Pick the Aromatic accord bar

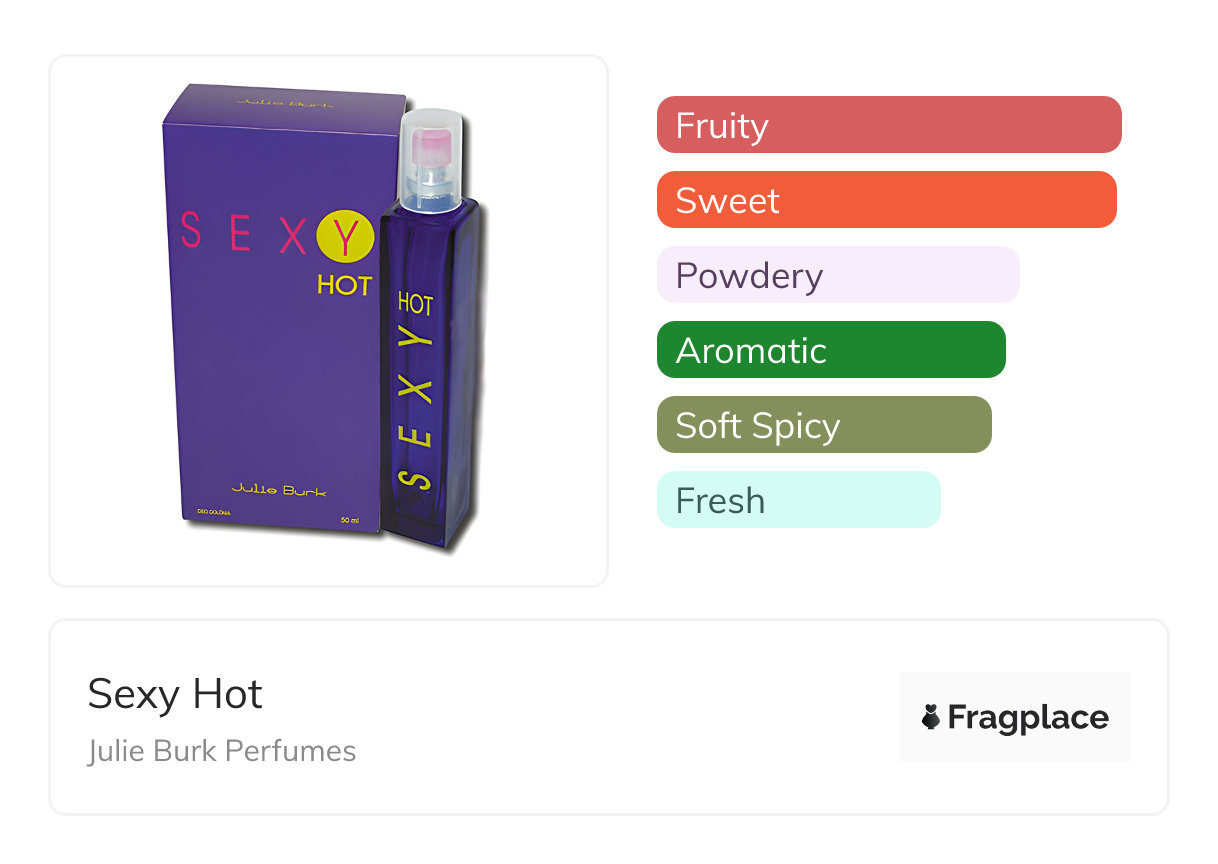(x=831, y=350)
